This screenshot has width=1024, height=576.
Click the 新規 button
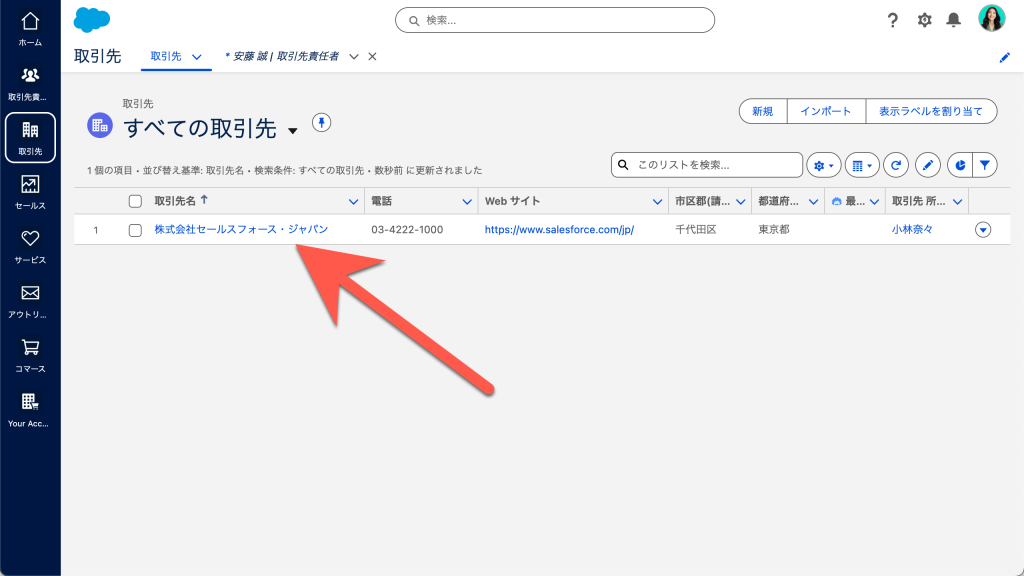point(762,111)
